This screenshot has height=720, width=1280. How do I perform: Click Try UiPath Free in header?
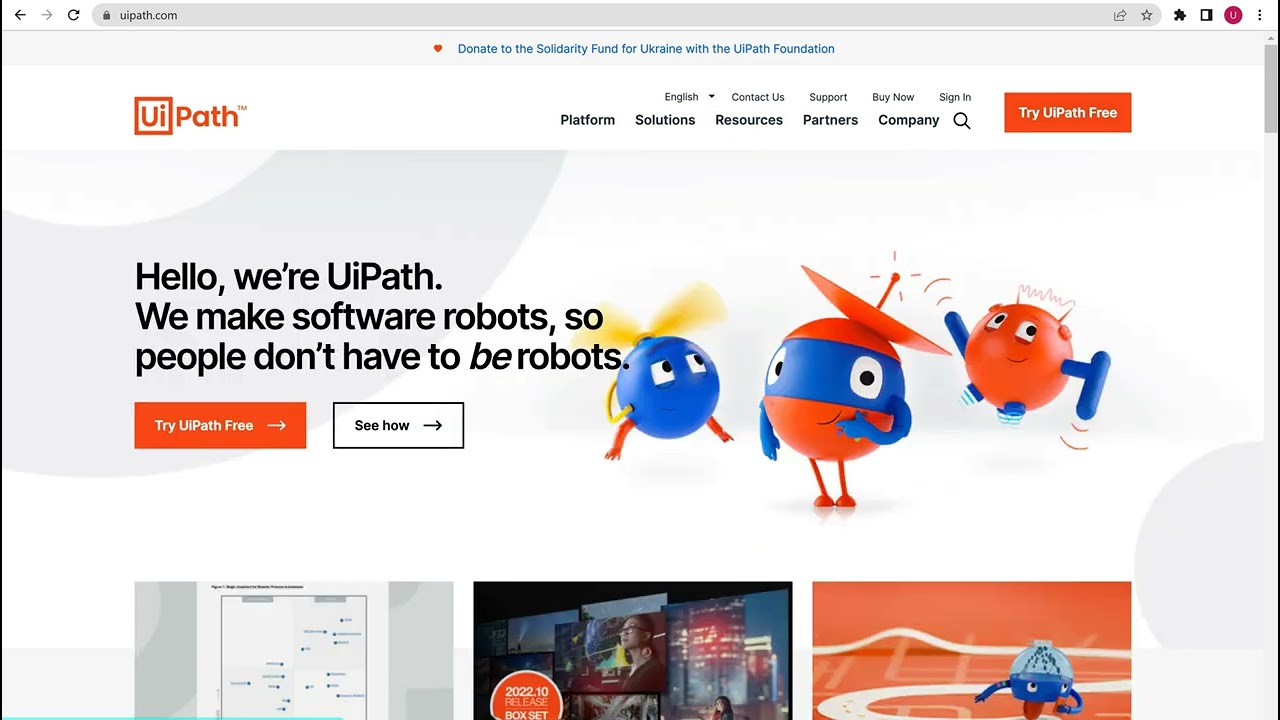click(1068, 113)
